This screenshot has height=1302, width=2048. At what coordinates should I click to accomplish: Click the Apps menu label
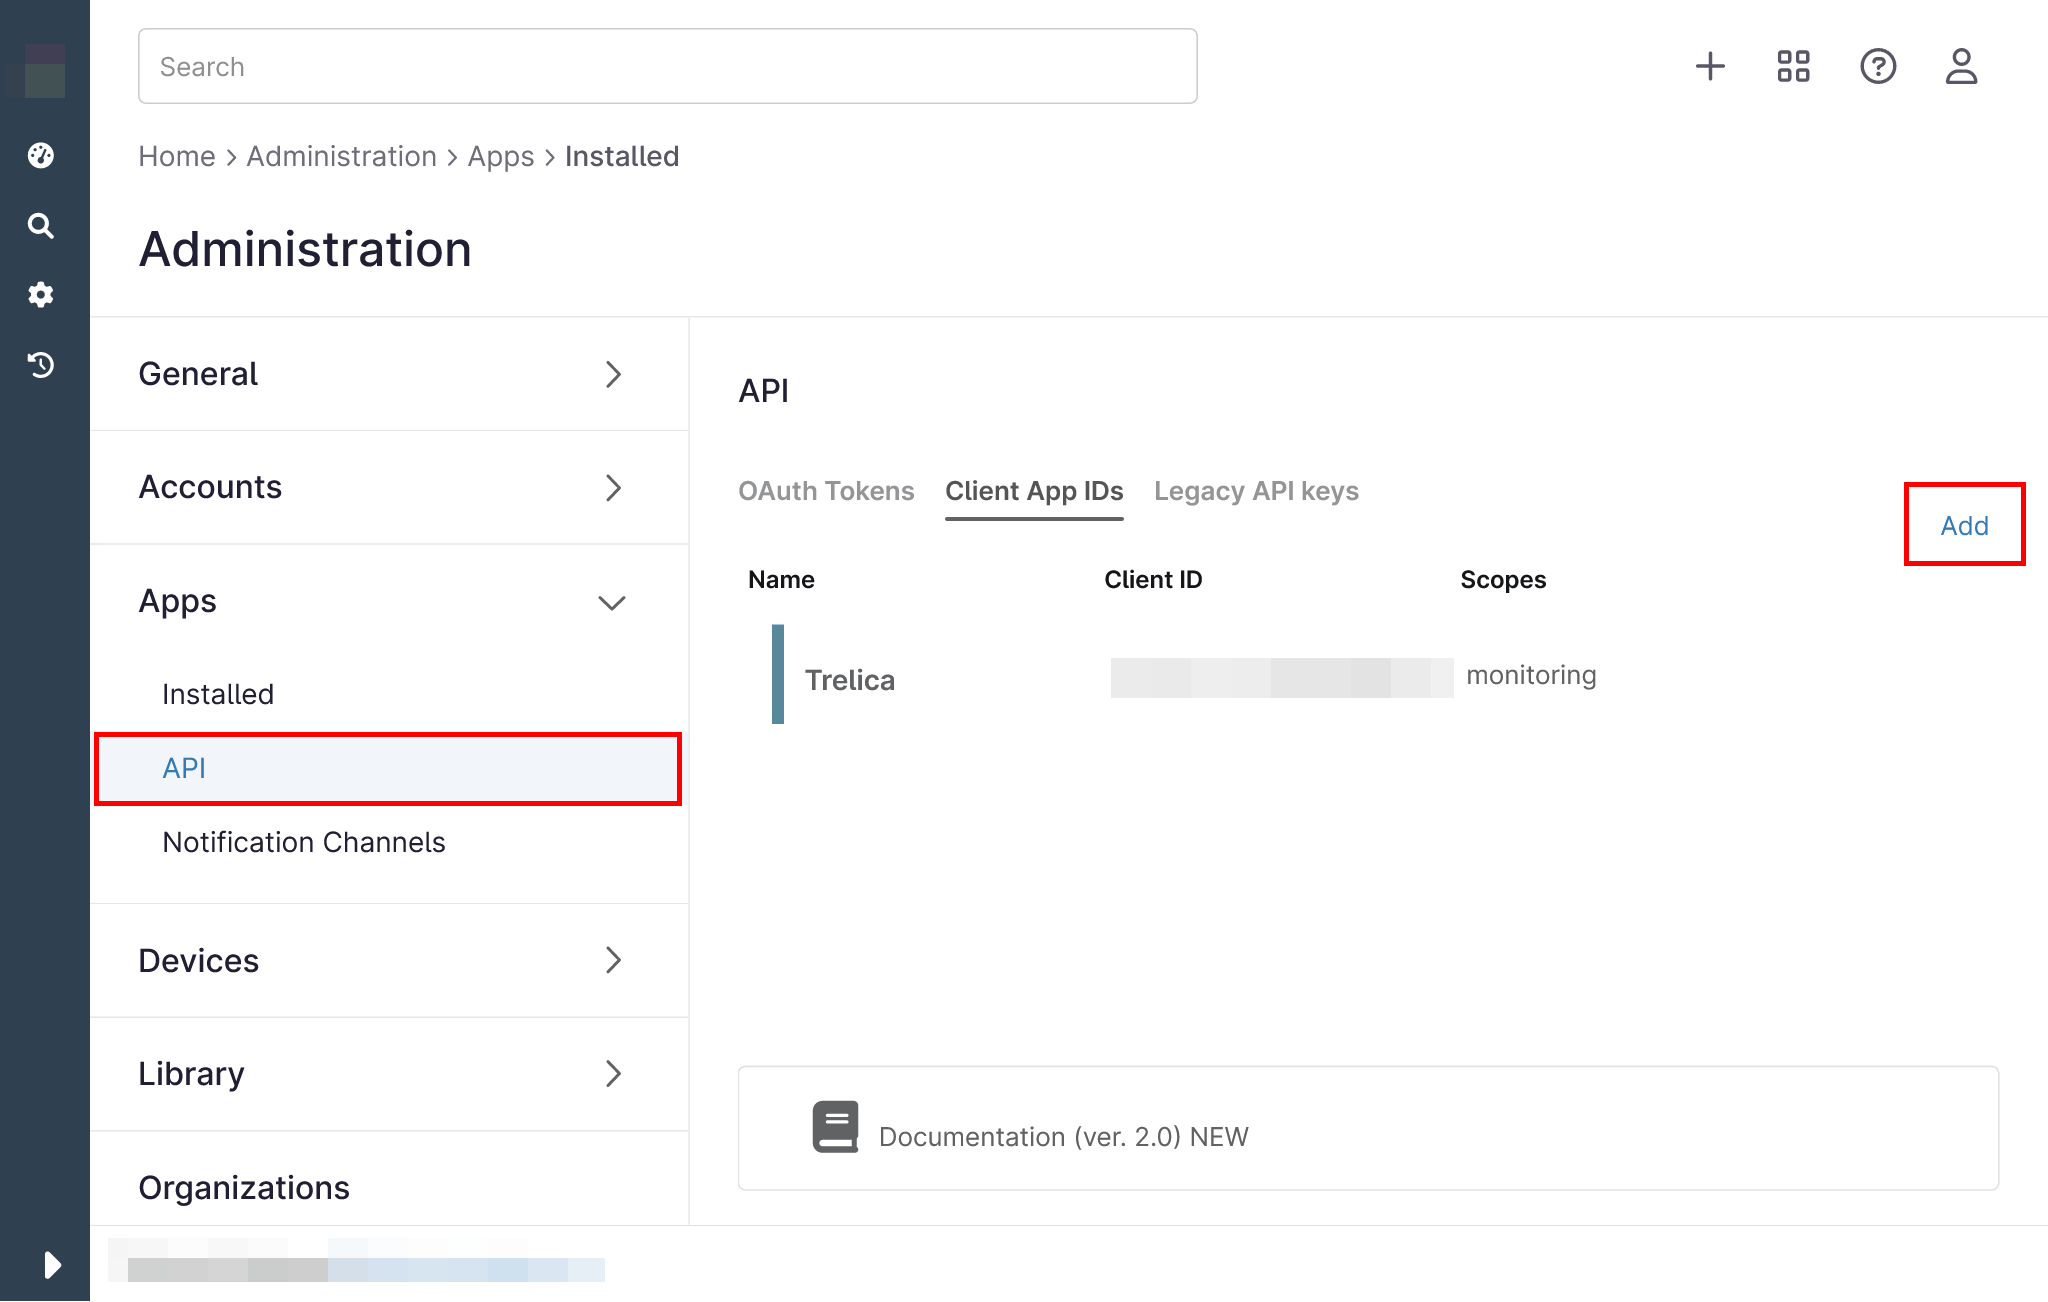click(x=177, y=602)
